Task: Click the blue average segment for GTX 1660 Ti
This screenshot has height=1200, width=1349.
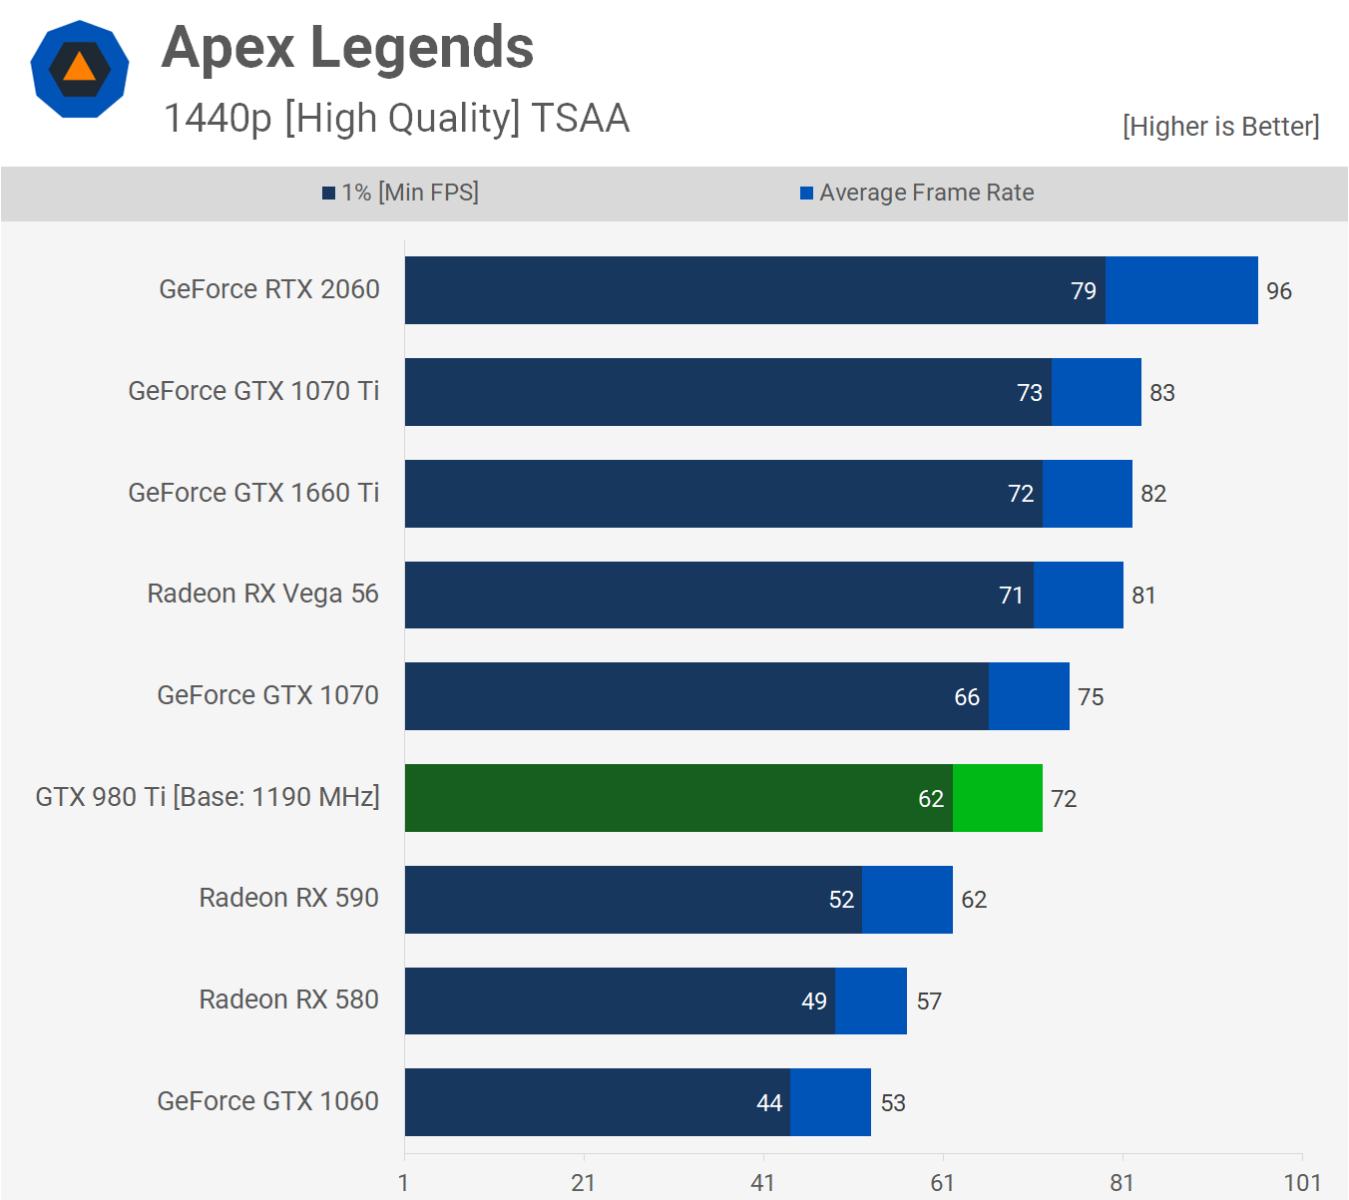Action: [1088, 494]
